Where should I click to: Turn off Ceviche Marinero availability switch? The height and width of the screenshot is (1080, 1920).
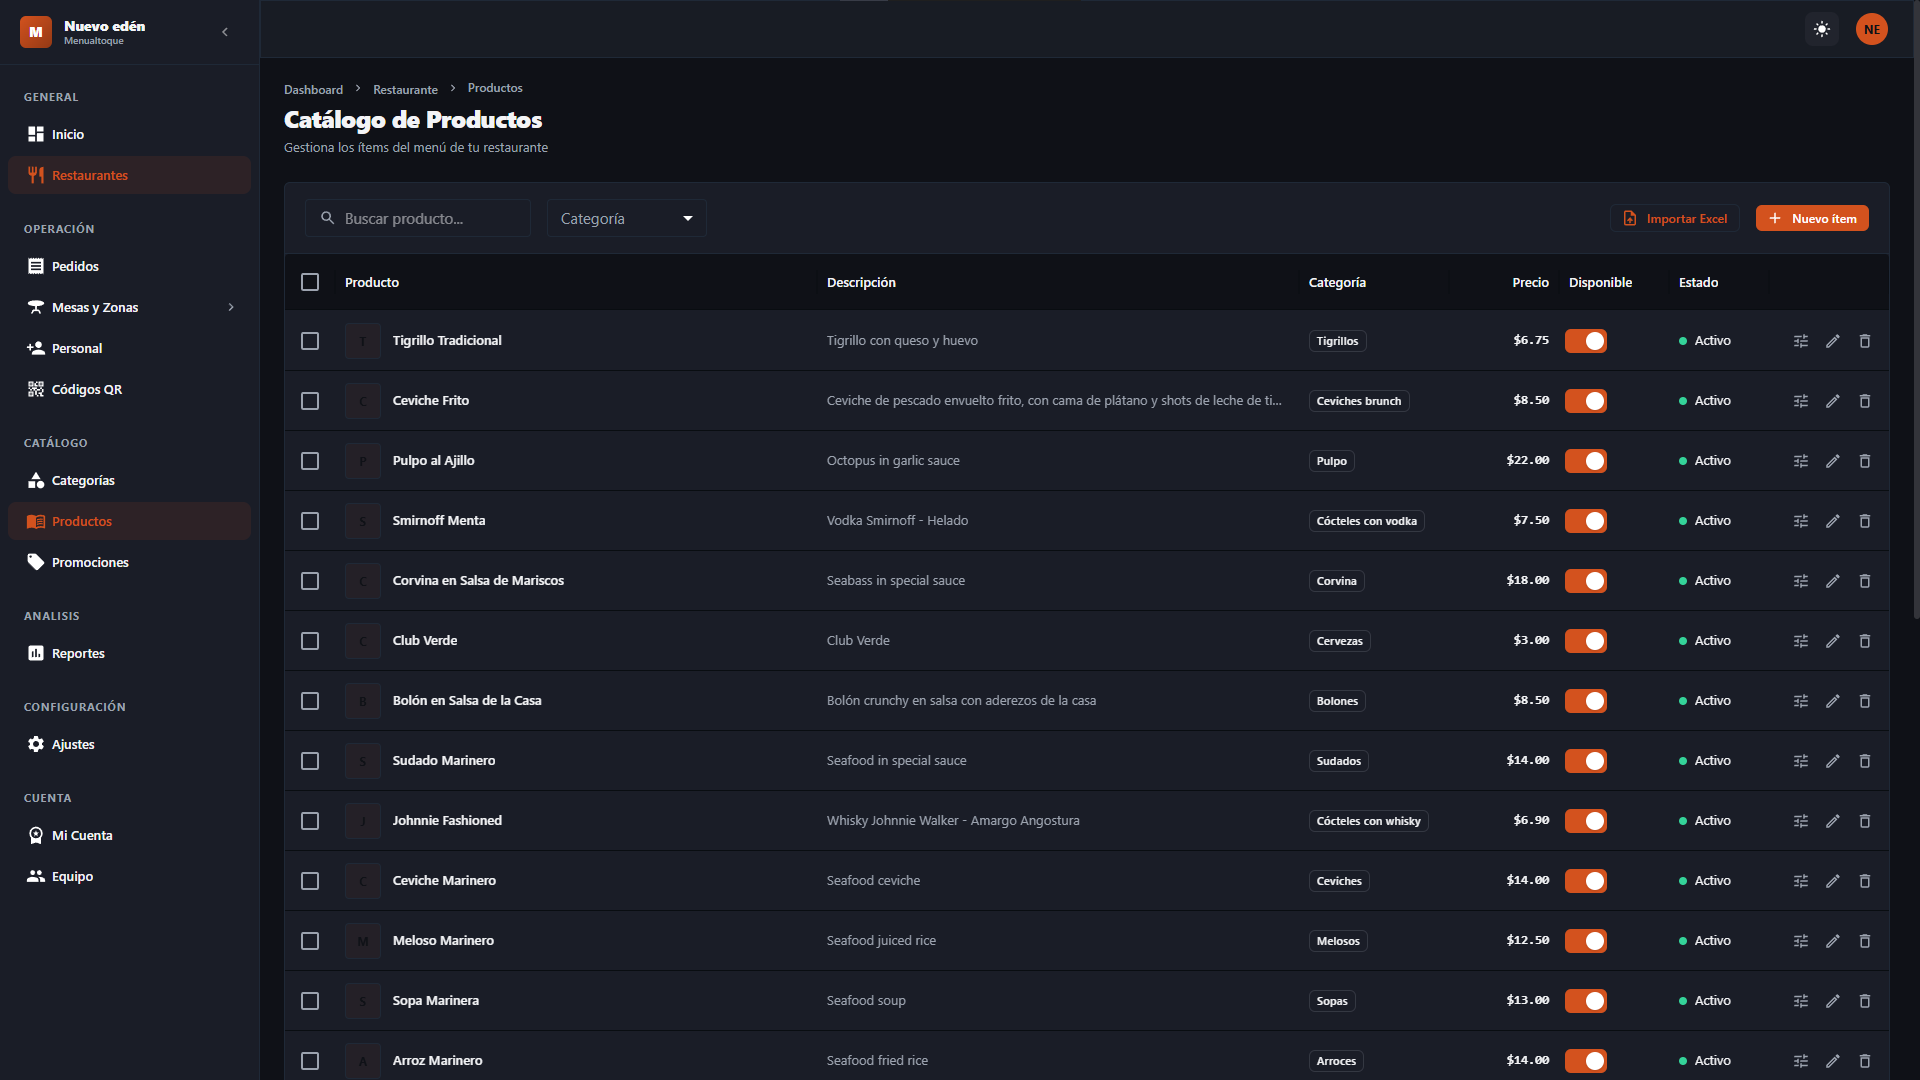click(x=1585, y=881)
